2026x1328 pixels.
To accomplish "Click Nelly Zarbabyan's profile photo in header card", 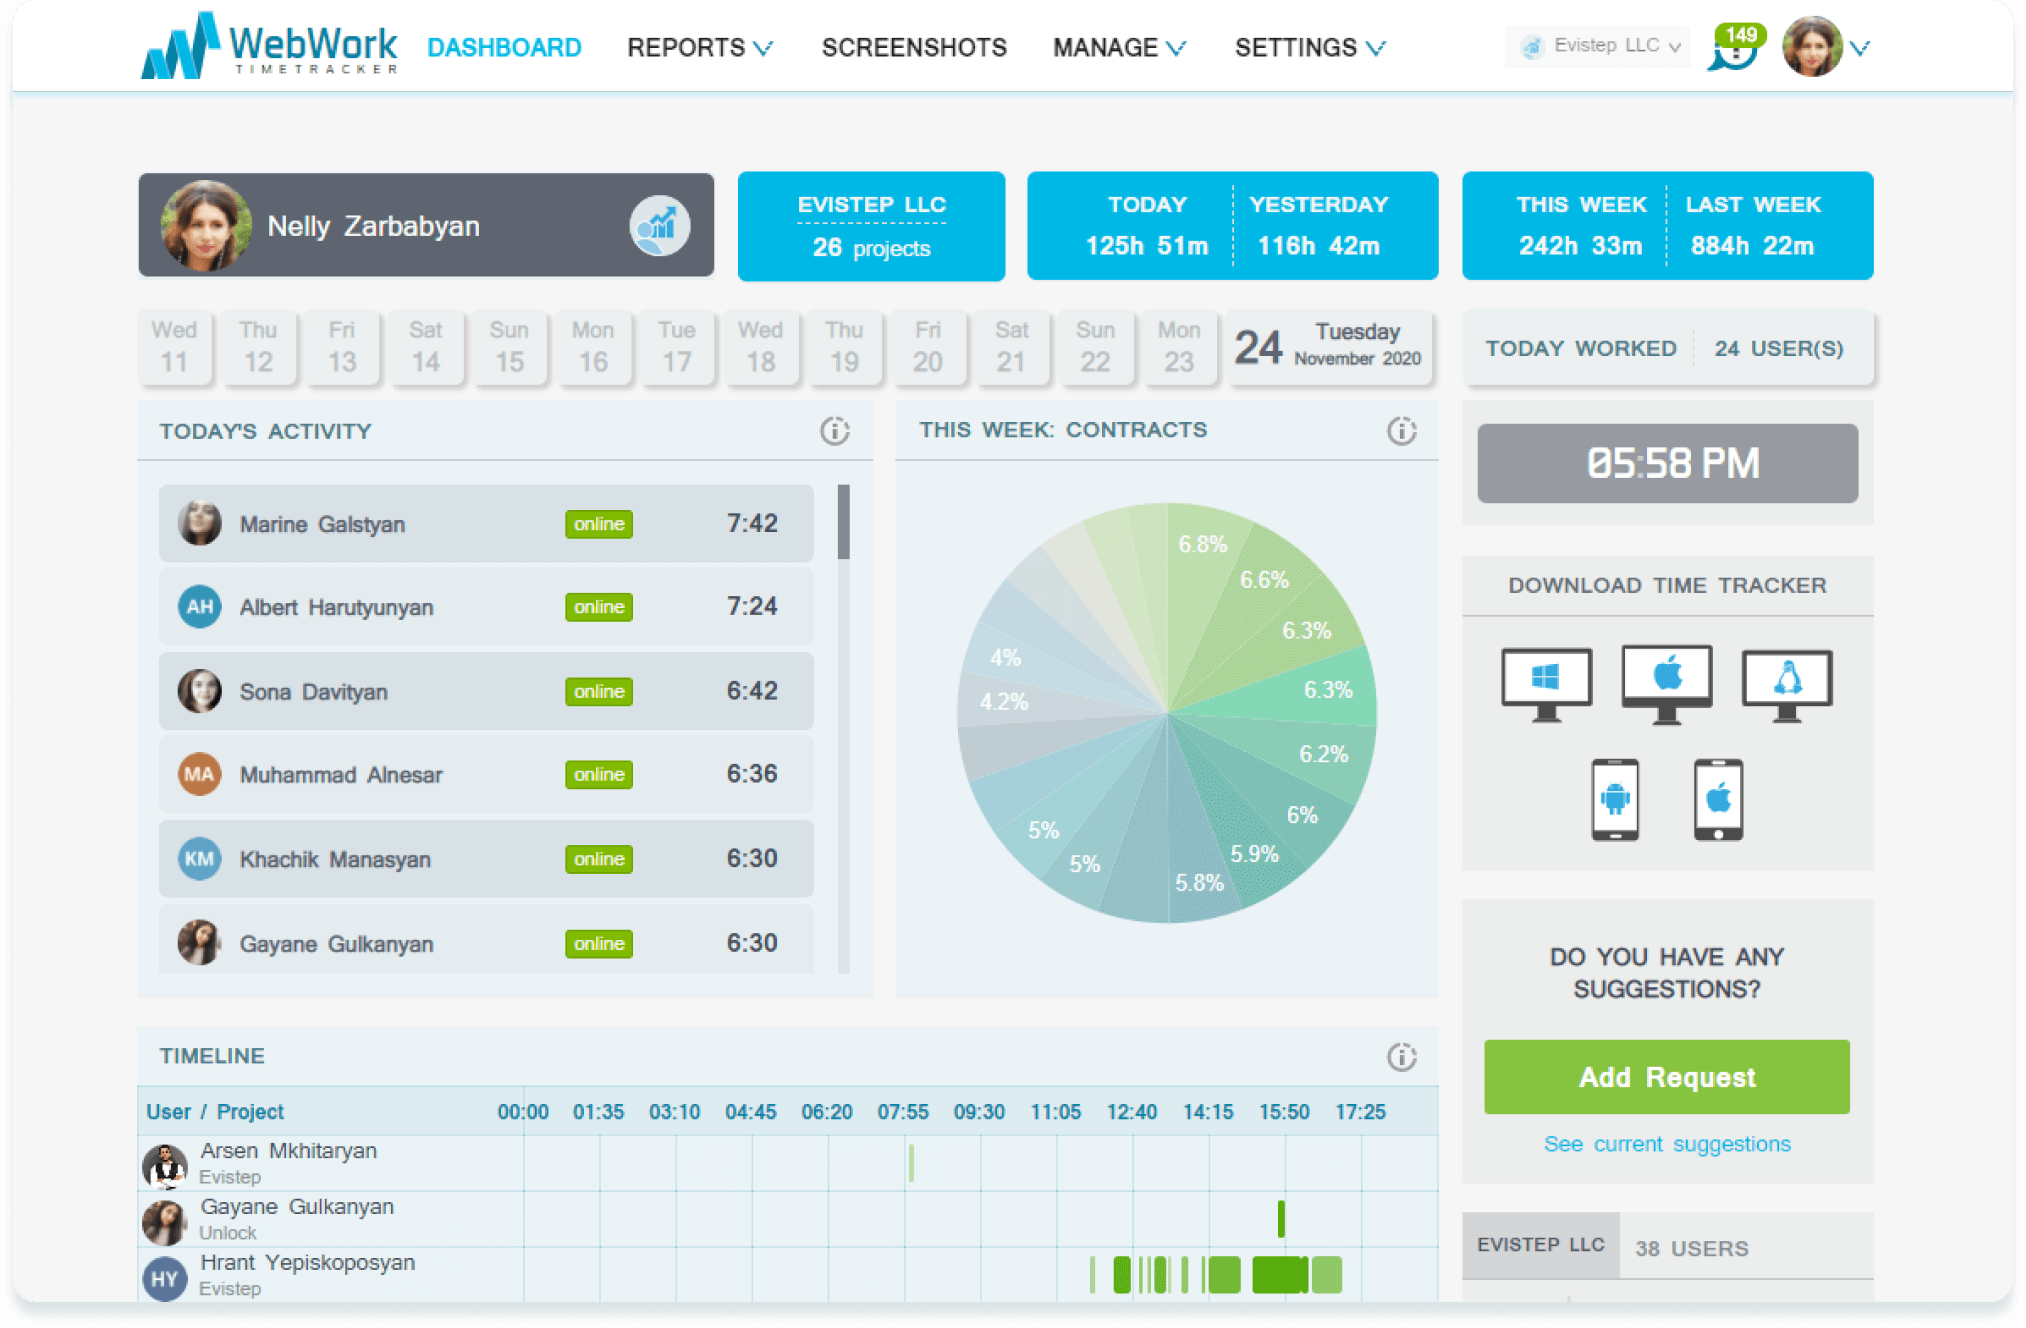I will point(206,226).
